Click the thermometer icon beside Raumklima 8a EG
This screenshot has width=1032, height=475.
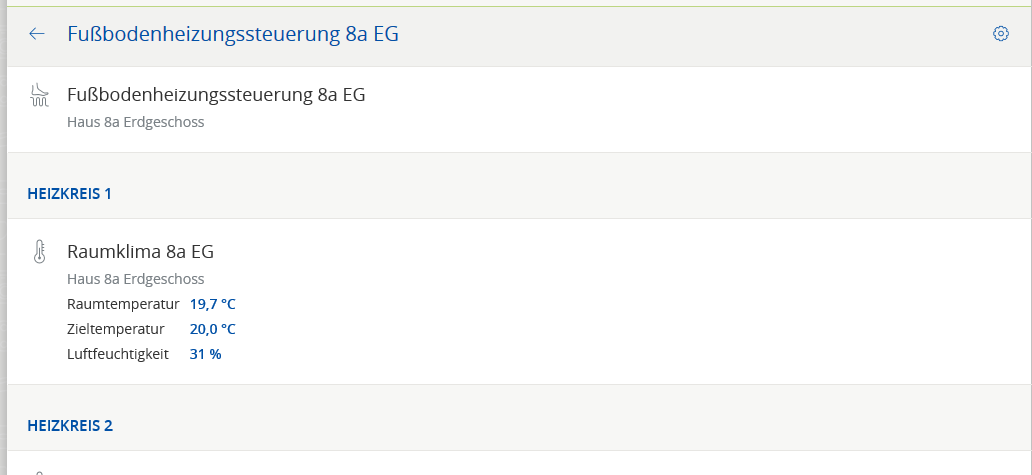(x=39, y=252)
